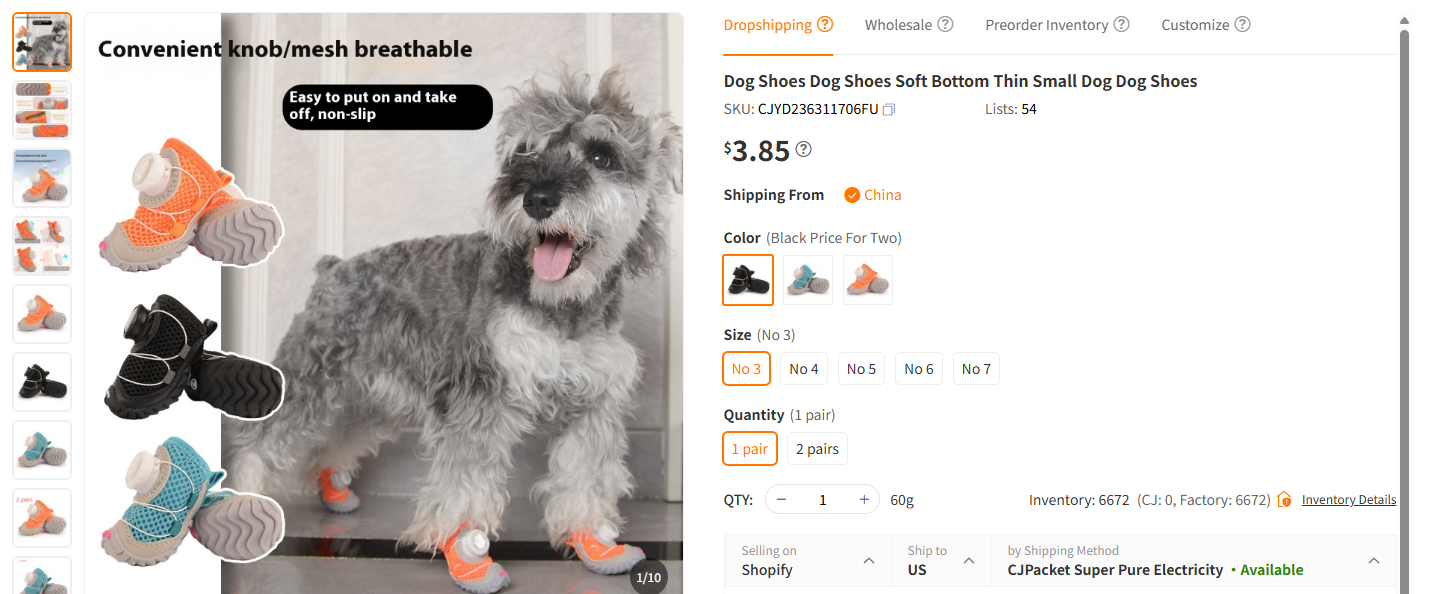Collapse the Selling on Shopify selector
This screenshot has width=1430, height=594.
point(866,560)
